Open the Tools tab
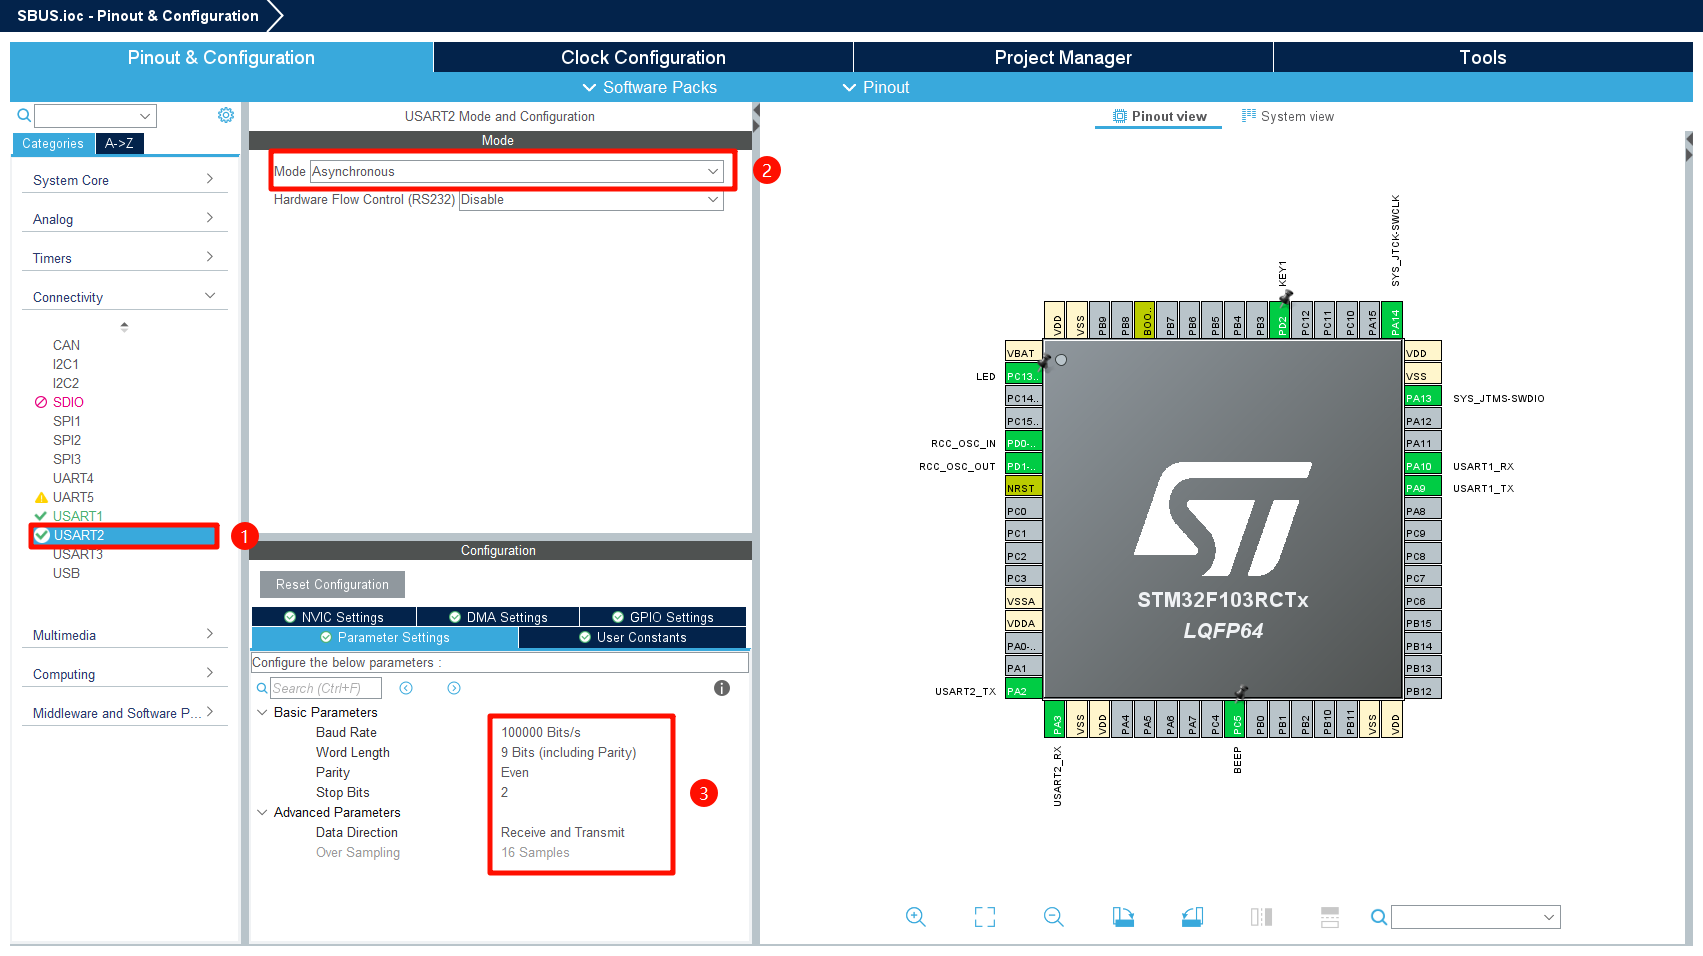The width and height of the screenshot is (1703, 956). [1483, 57]
